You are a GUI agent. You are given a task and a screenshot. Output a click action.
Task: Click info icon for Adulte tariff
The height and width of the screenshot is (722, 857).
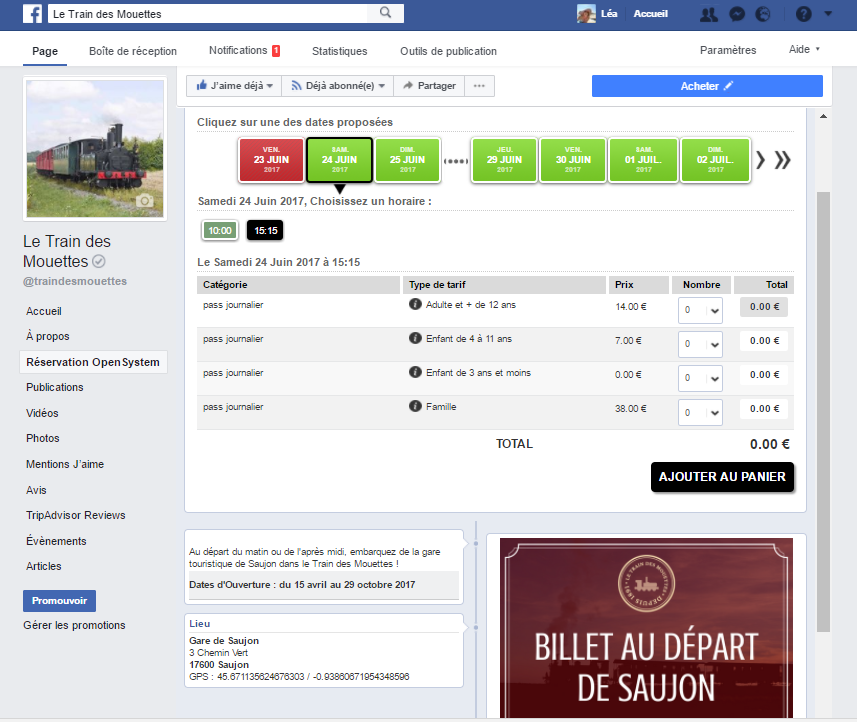415,304
